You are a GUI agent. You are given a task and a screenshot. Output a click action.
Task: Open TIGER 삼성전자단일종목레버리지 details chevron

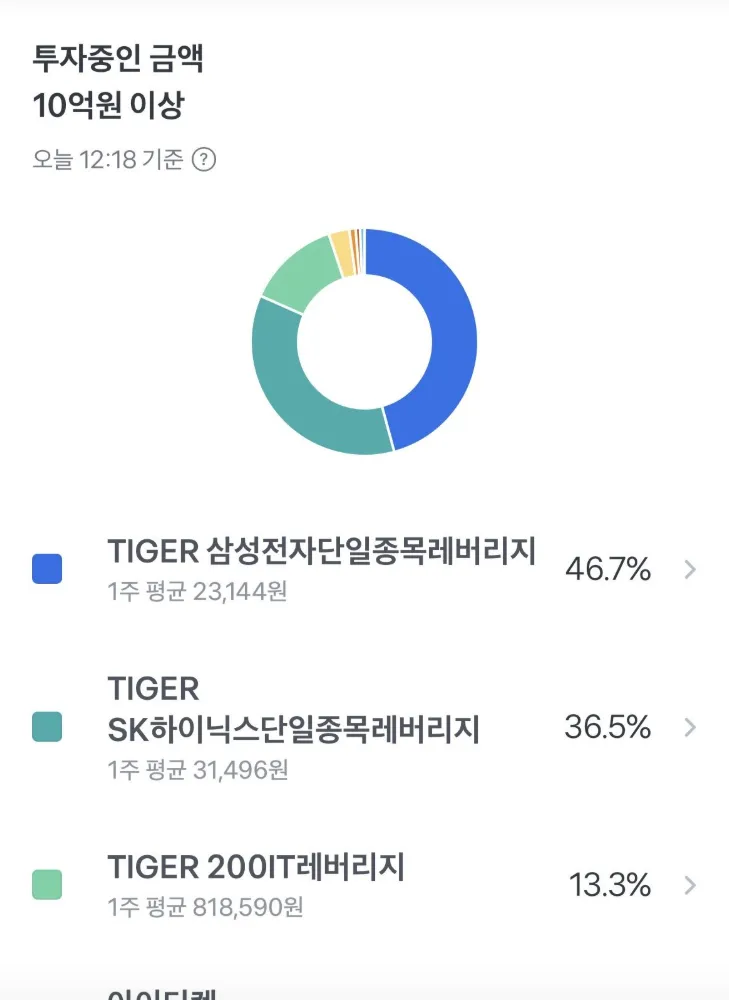click(x=690, y=569)
